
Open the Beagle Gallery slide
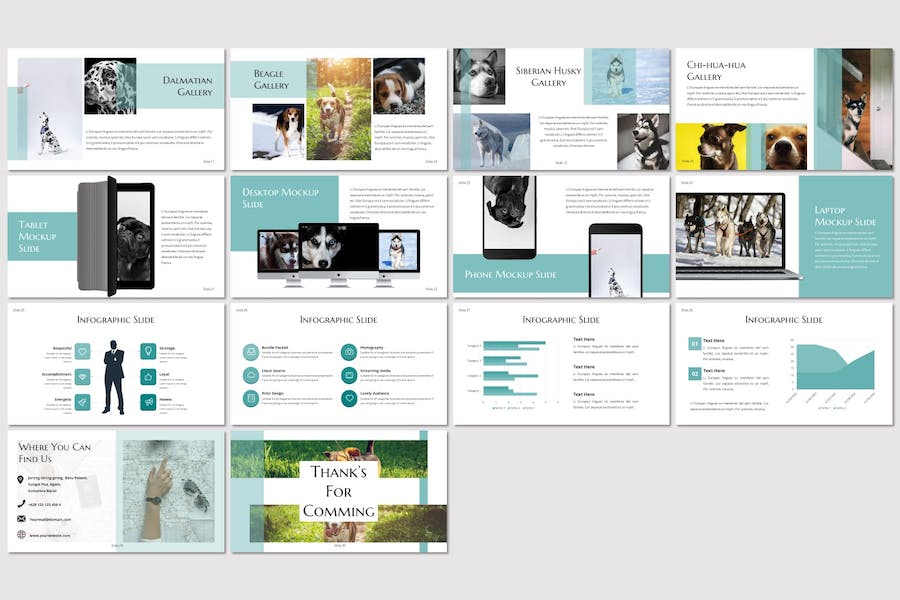pyautogui.click(x=339, y=109)
